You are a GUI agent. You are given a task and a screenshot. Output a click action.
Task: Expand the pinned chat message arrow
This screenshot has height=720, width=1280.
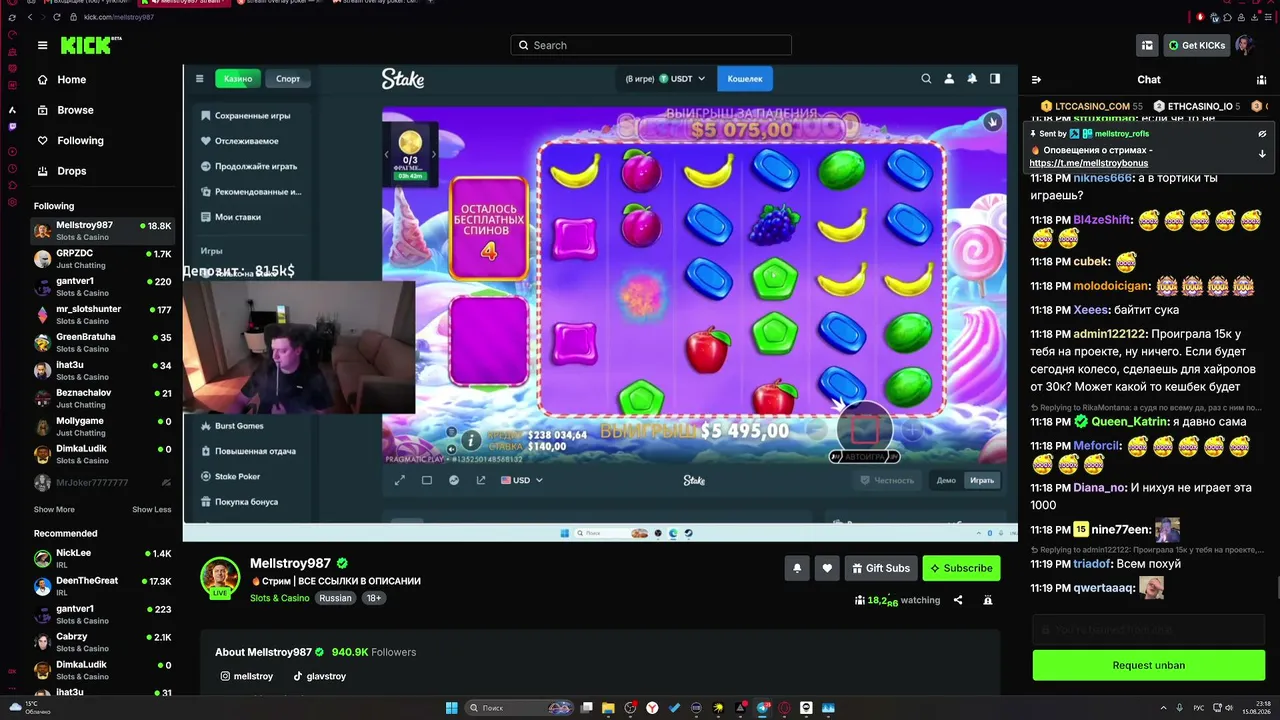pyautogui.click(x=1262, y=154)
